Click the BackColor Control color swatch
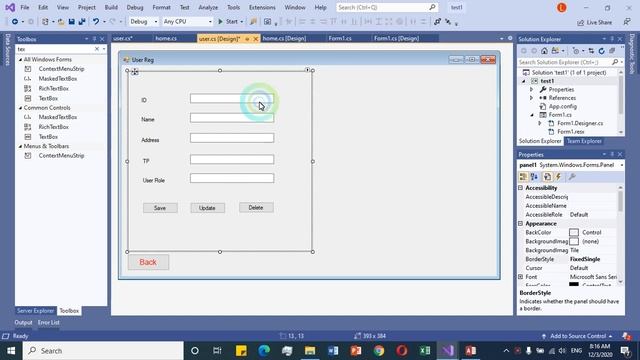The height and width of the screenshot is (360, 640). (574, 233)
